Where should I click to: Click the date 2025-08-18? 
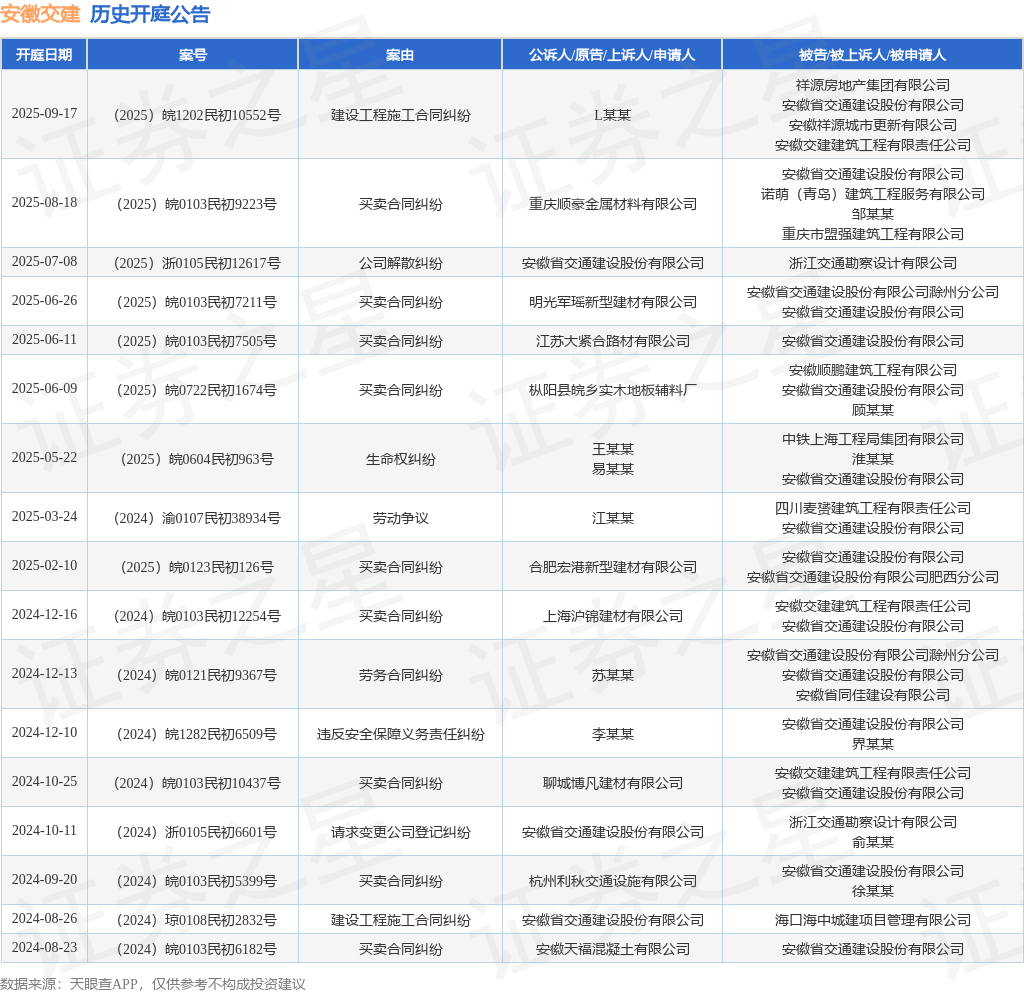coord(44,202)
